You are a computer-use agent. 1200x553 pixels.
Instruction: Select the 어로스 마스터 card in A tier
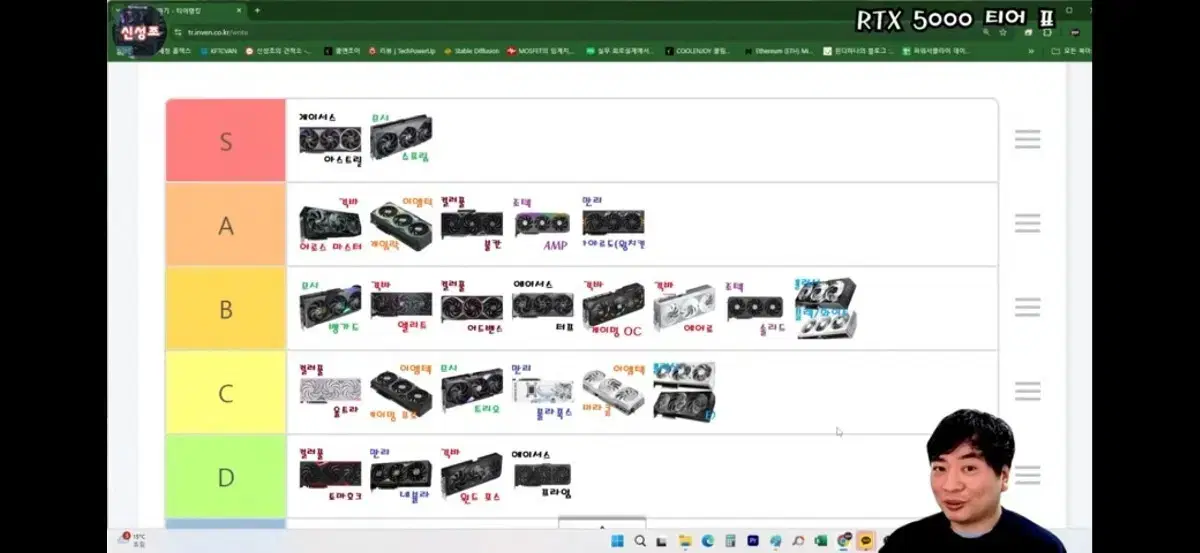[x=331, y=223]
